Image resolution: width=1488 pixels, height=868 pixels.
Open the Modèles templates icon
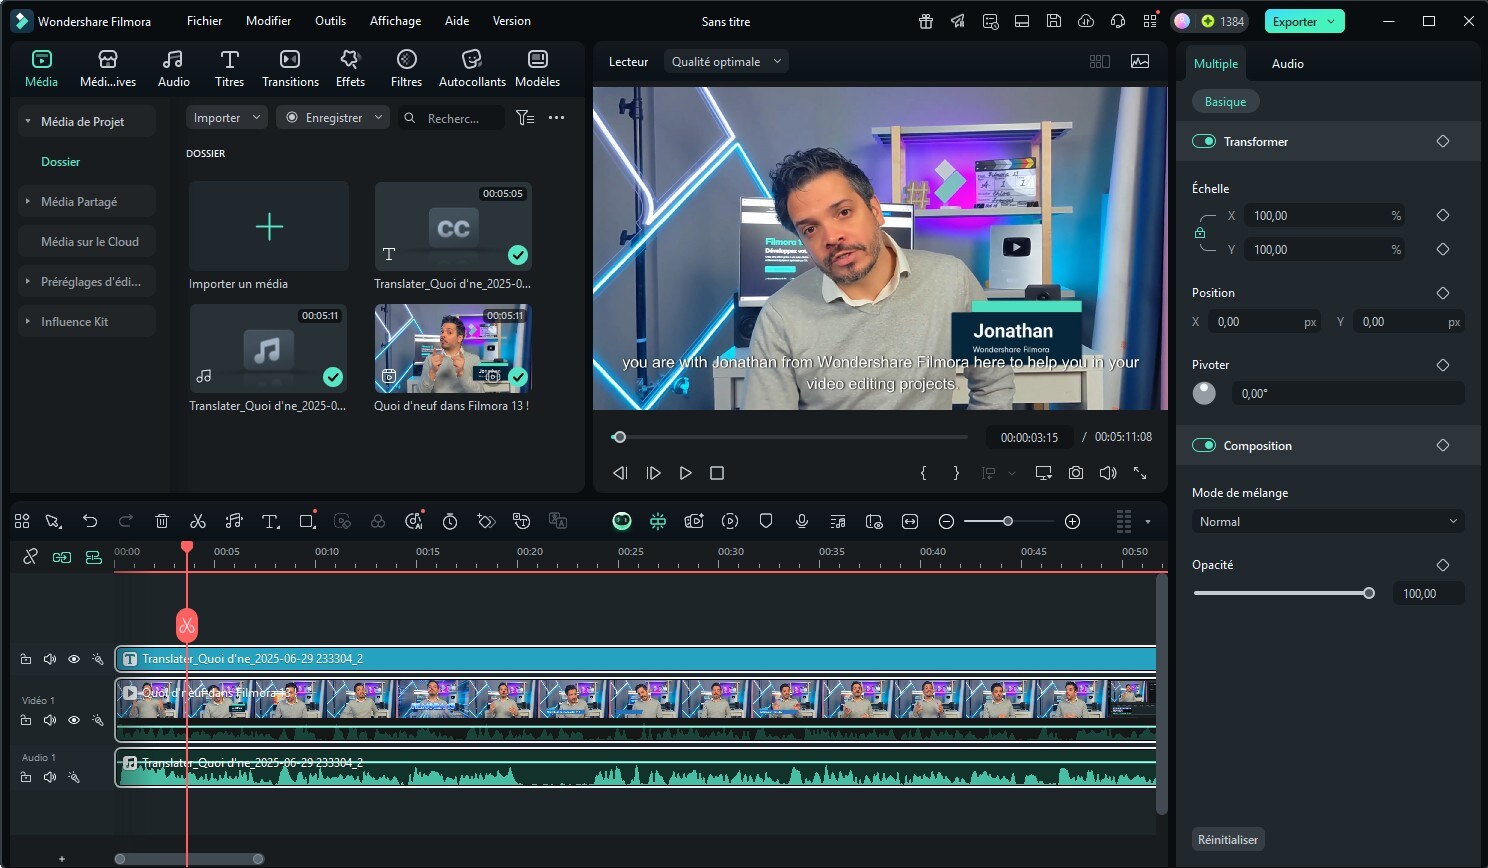coord(537,60)
